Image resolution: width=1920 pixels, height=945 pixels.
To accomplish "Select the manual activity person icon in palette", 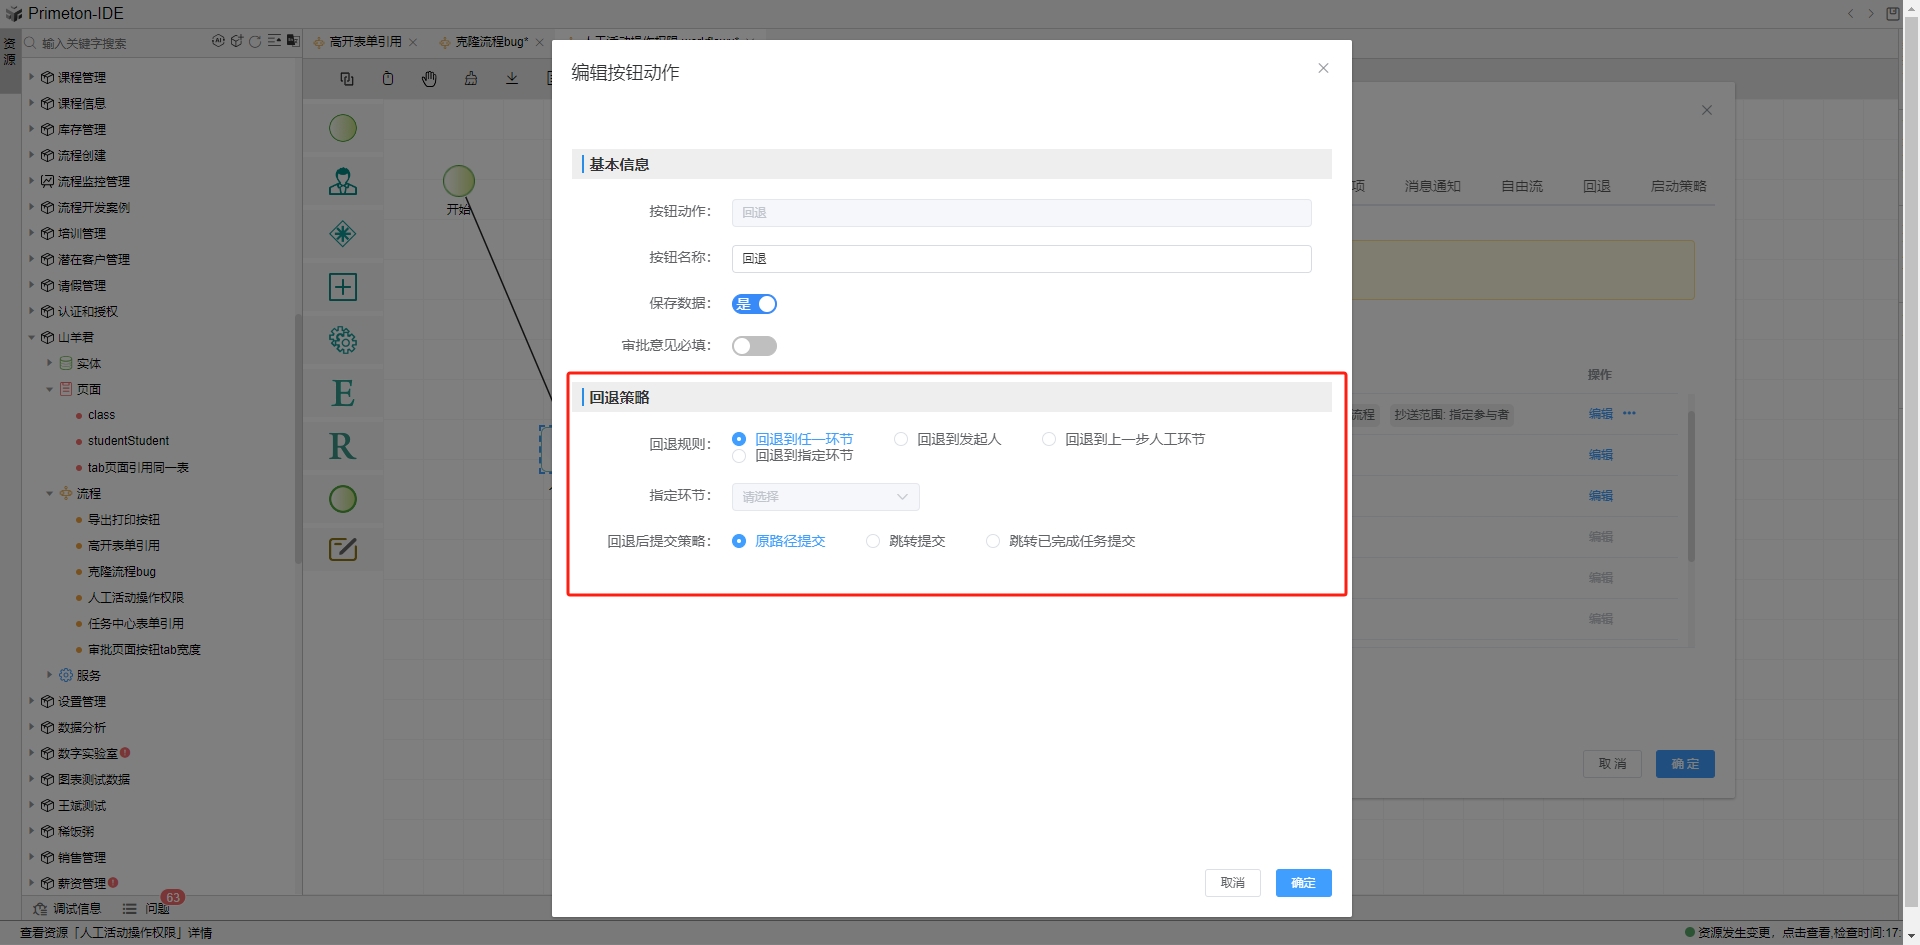I will pyautogui.click(x=343, y=182).
